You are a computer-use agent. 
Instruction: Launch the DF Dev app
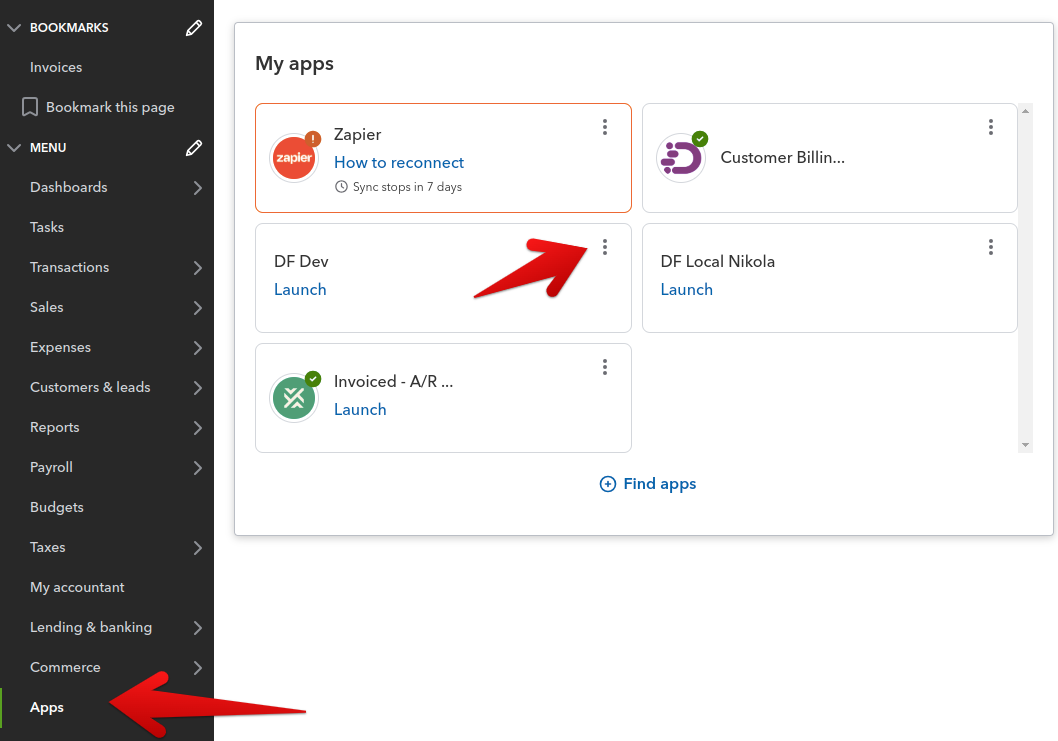click(x=300, y=290)
